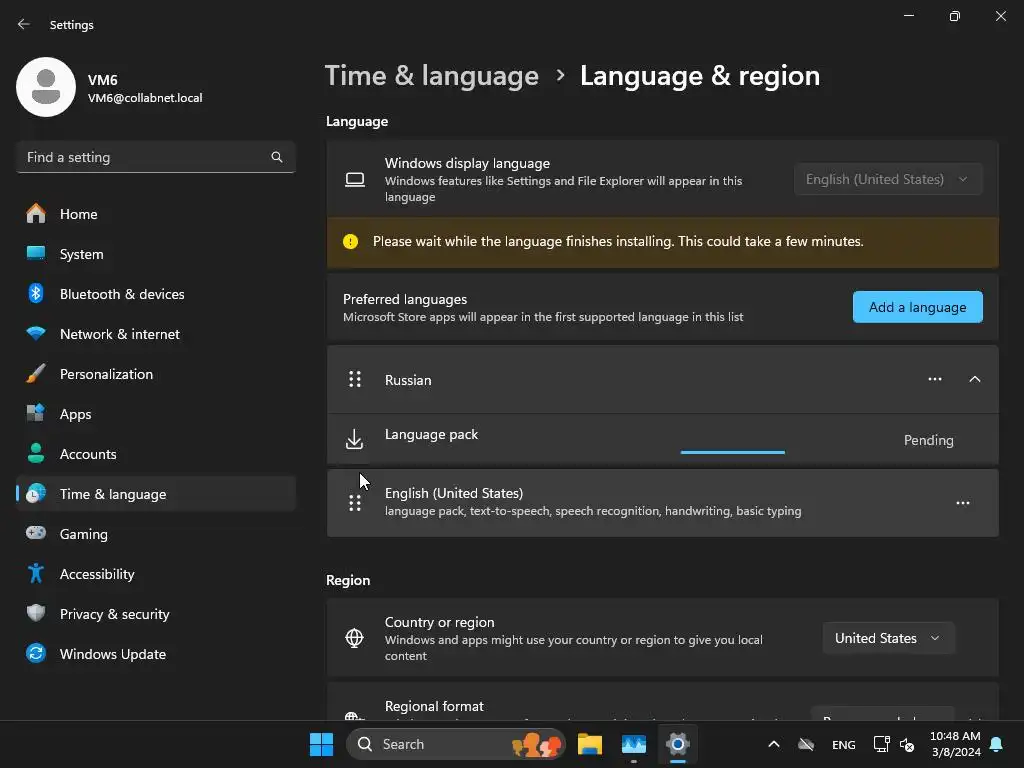Screen dimensions: 1024x768
Task: Click the Settings gear on the taskbar
Action: pyautogui.click(x=678, y=744)
